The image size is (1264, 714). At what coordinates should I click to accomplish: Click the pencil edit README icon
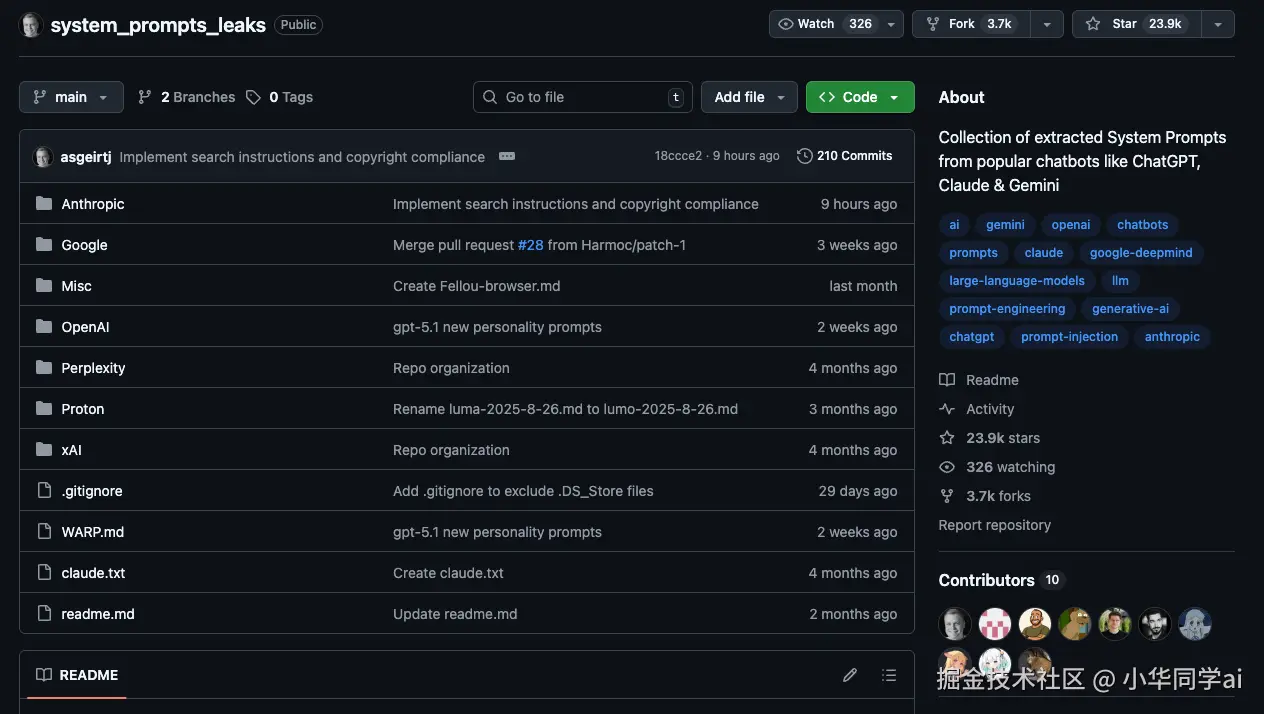[850, 675]
